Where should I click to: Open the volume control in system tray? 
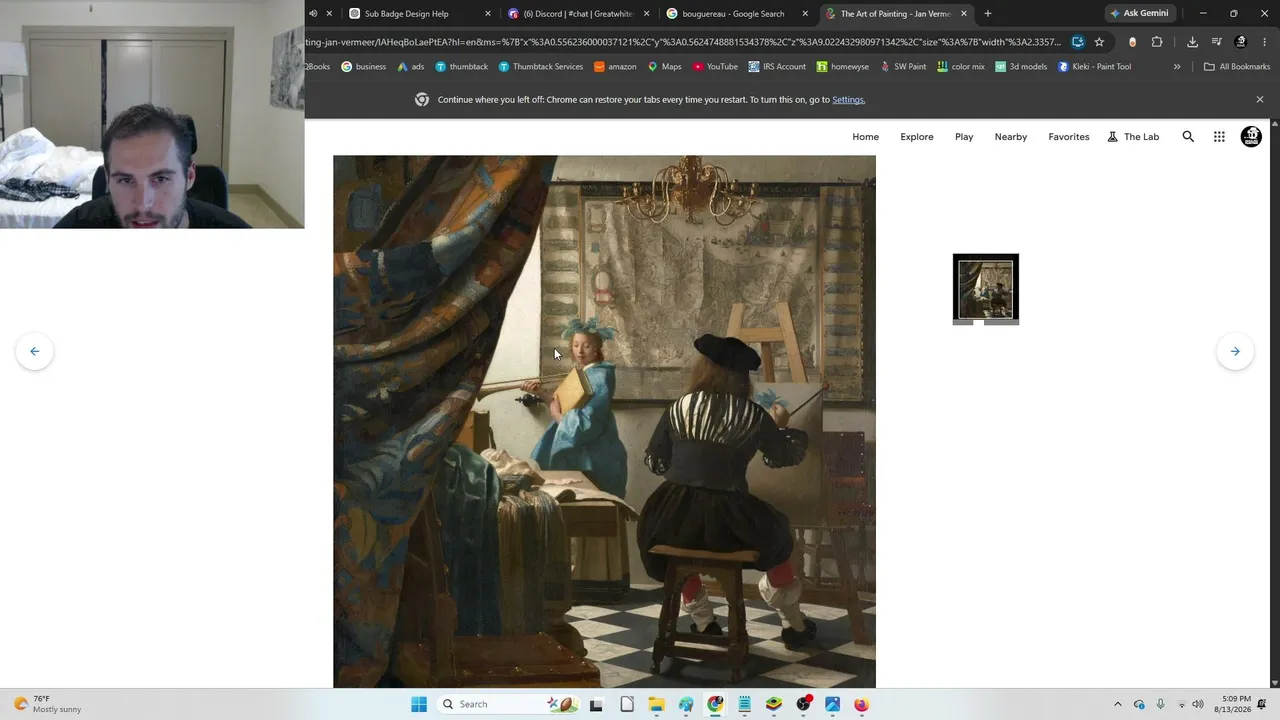1198,704
